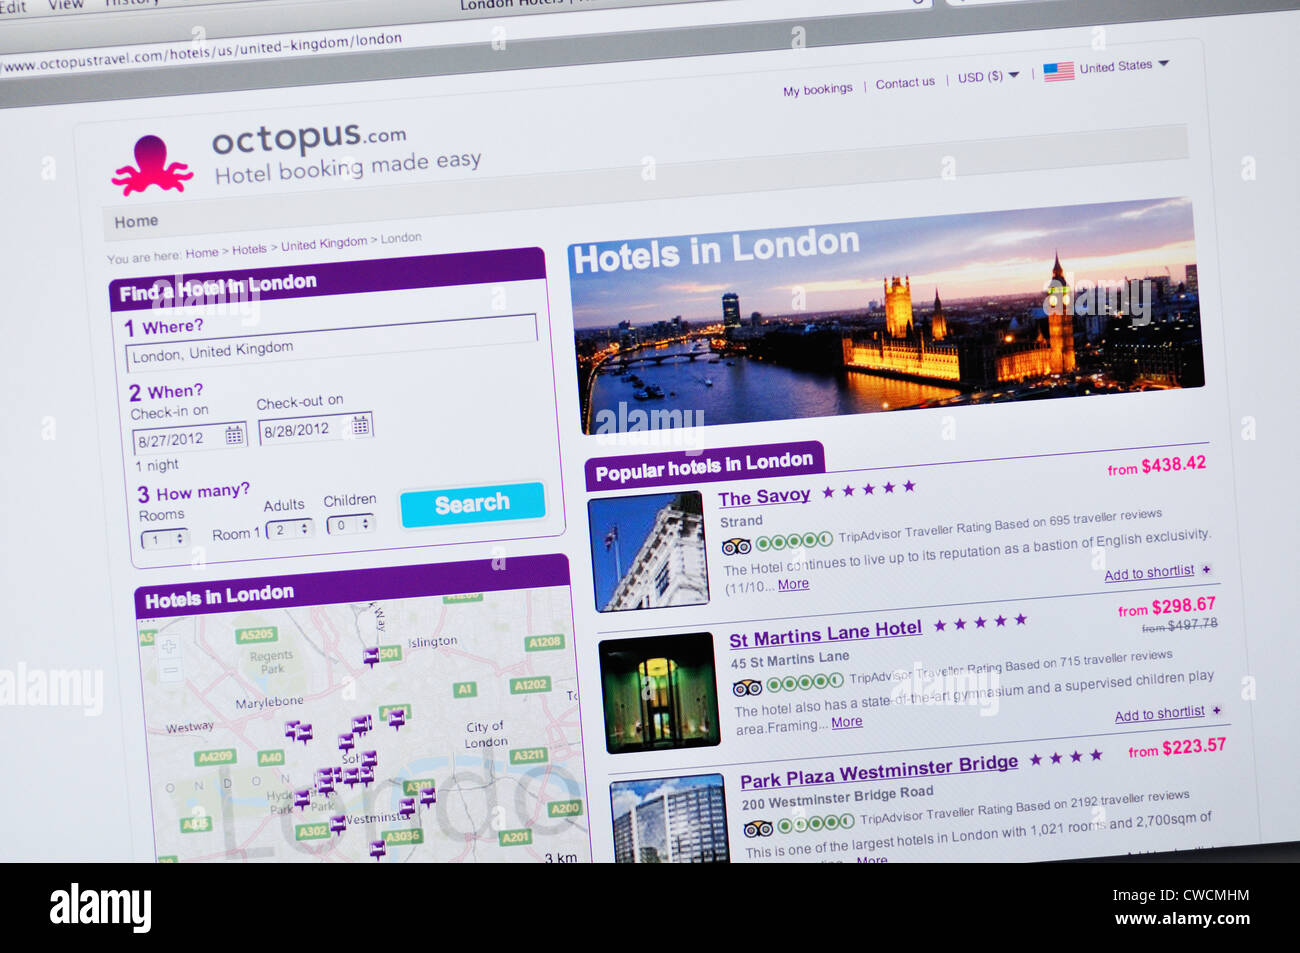Open Park Plaza Westminster Bridge thumbnail
Image resolution: width=1300 pixels, height=953 pixels.
(x=669, y=818)
